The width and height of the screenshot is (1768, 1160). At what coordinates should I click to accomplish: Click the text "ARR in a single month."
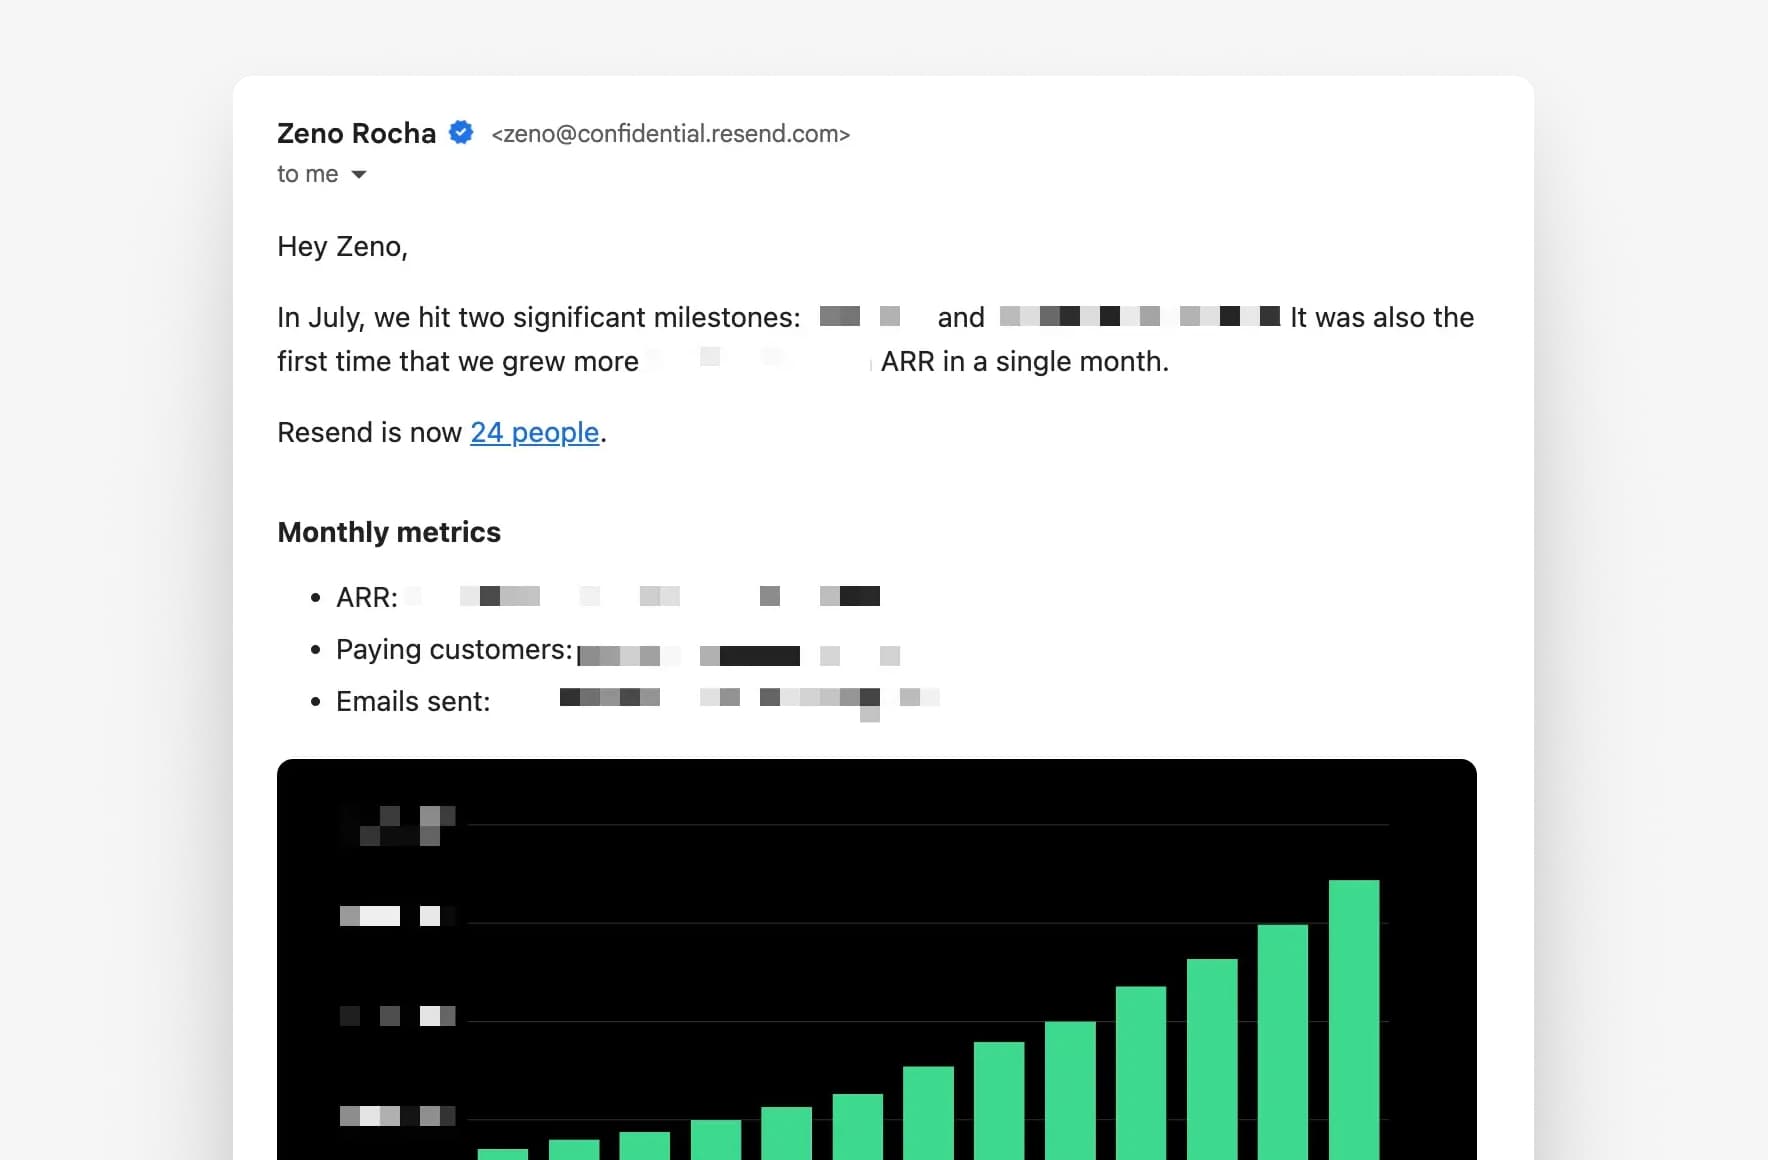1024,361
